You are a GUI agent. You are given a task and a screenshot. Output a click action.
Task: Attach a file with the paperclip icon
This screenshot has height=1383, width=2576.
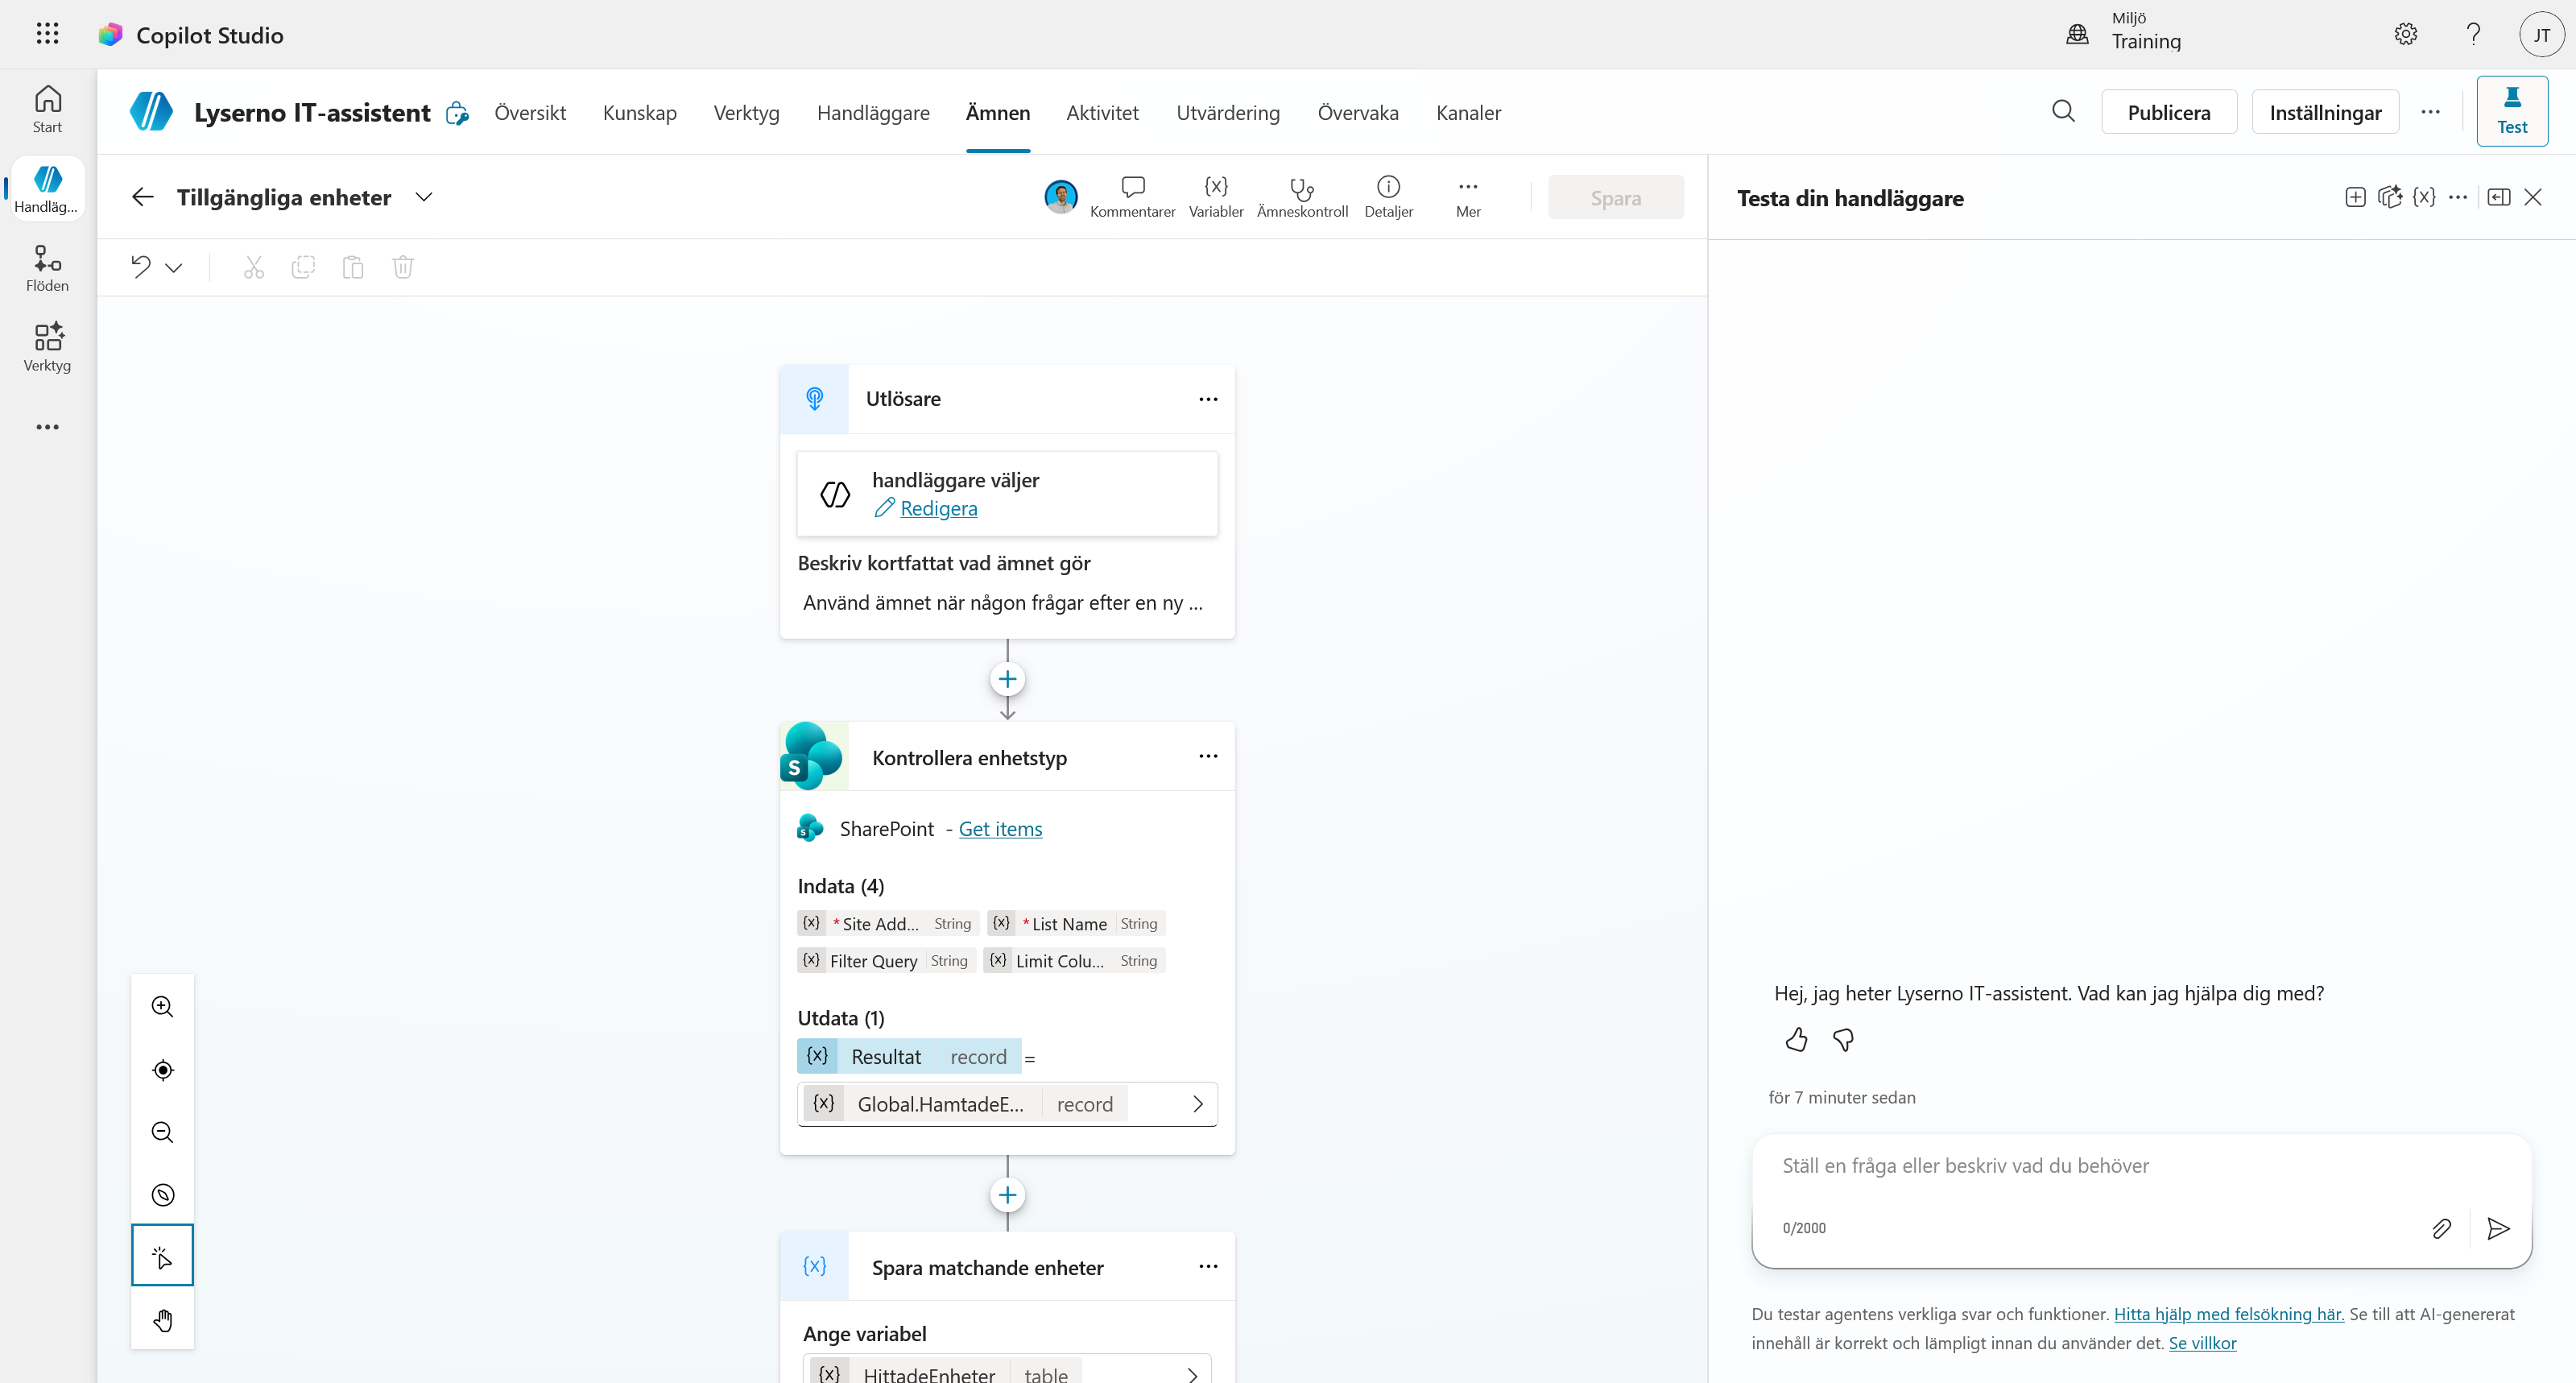[x=2441, y=1228]
